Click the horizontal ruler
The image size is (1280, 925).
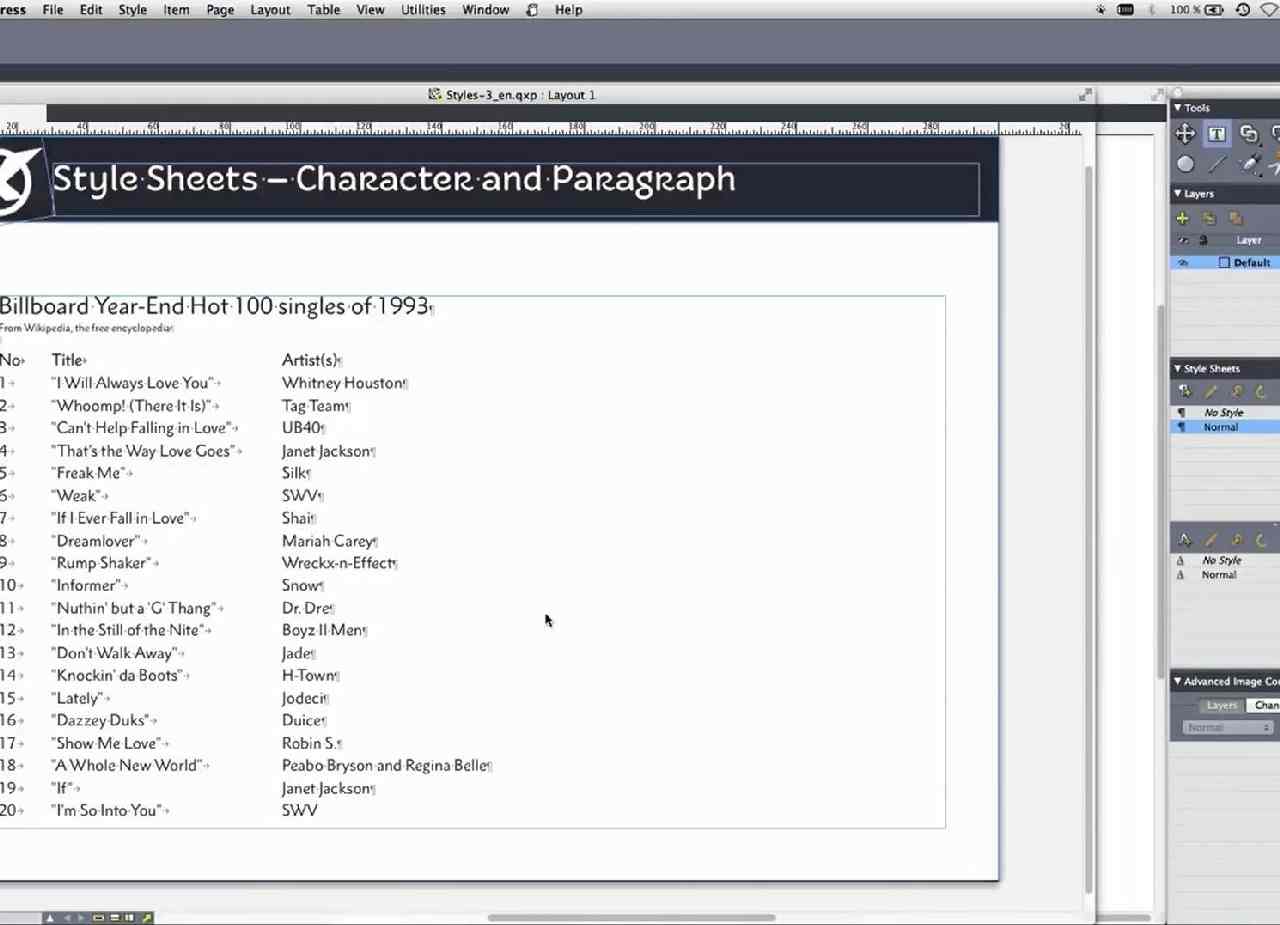click(x=540, y=128)
